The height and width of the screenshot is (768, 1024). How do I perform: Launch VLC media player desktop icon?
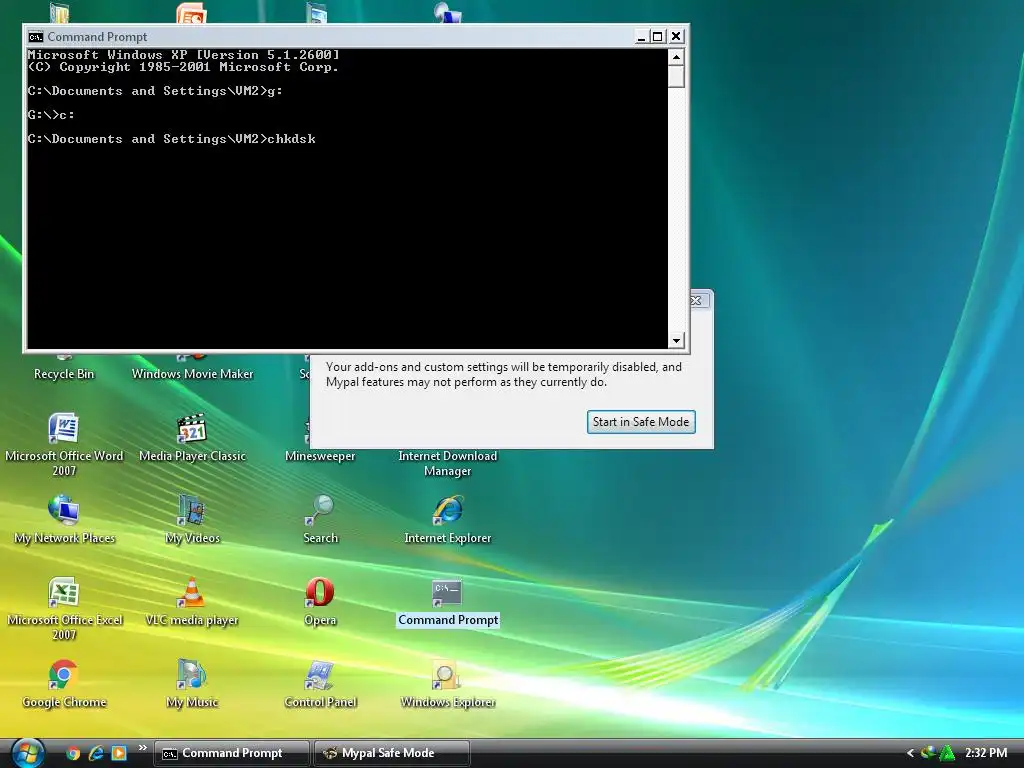[191, 593]
